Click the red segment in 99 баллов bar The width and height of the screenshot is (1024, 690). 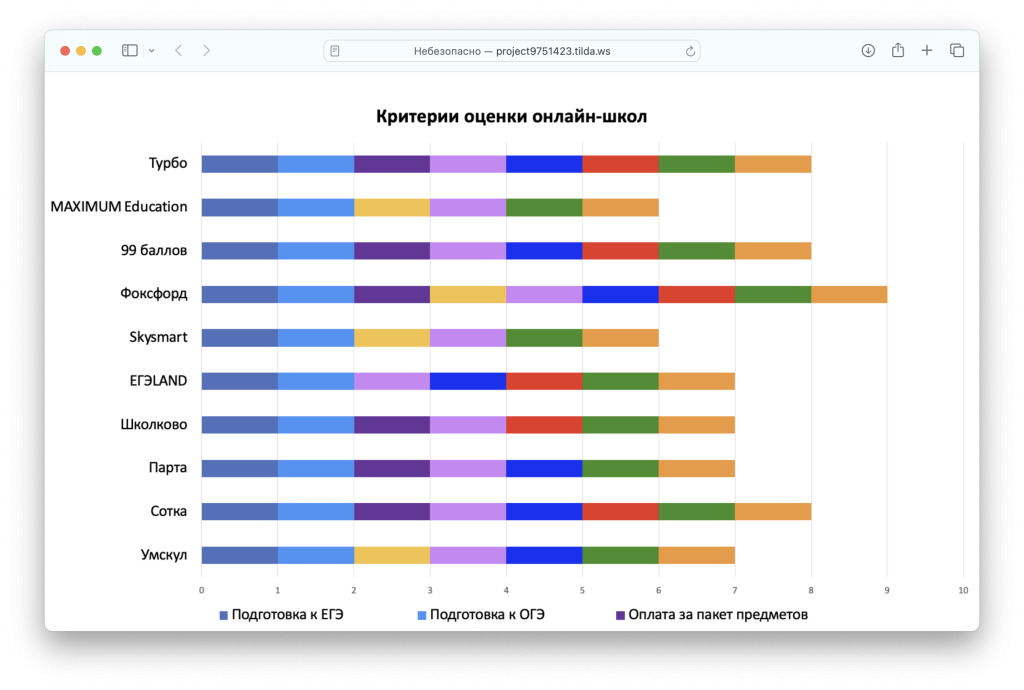pyautogui.click(x=620, y=251)
